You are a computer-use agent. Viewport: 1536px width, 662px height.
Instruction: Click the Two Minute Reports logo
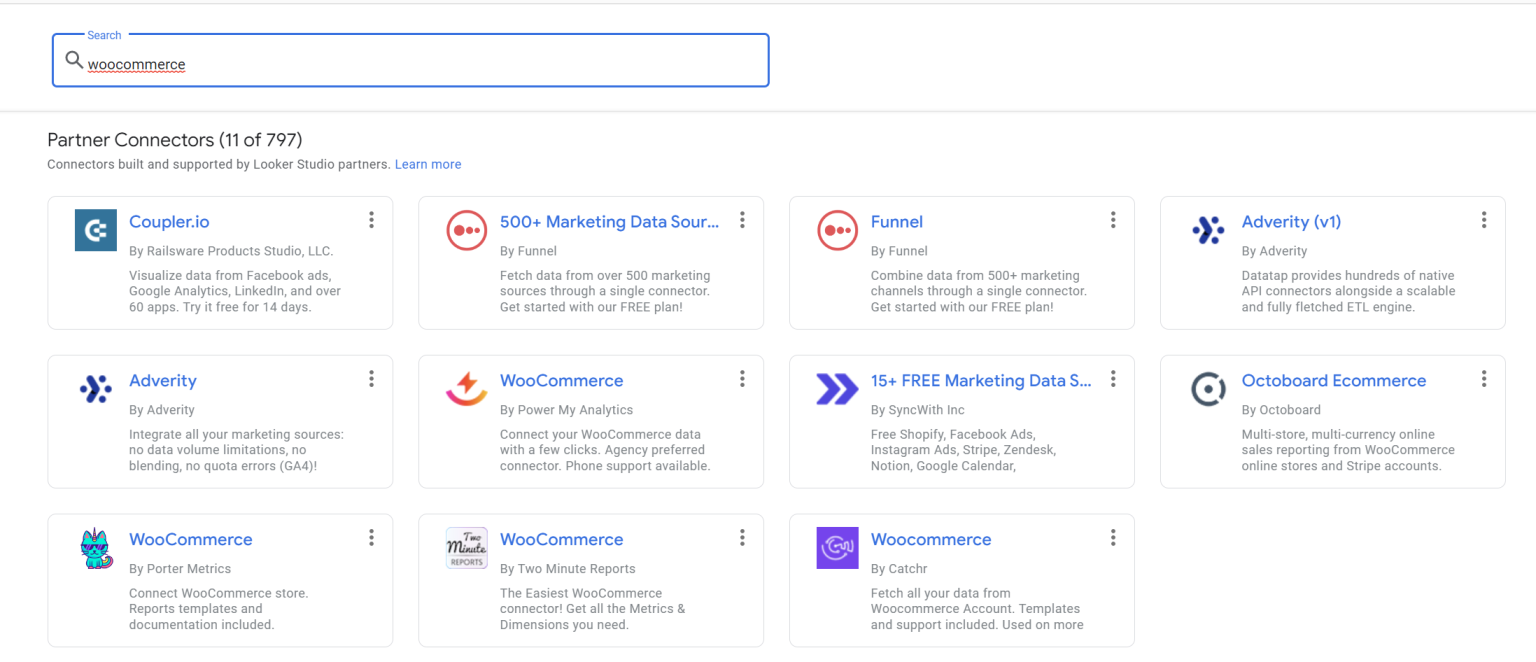(x=467, y=548)
